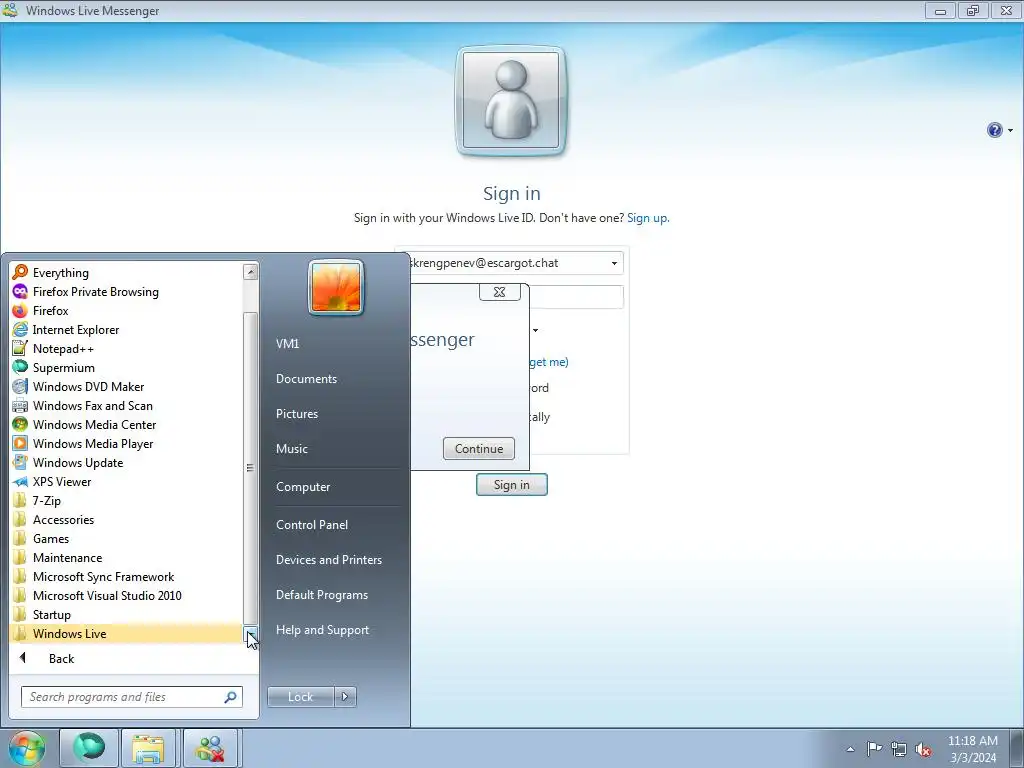This screenshot has height=768, width=1024.
Task: Open the Windows Live ID email dropdown
Action: click(x=614, y=263)
